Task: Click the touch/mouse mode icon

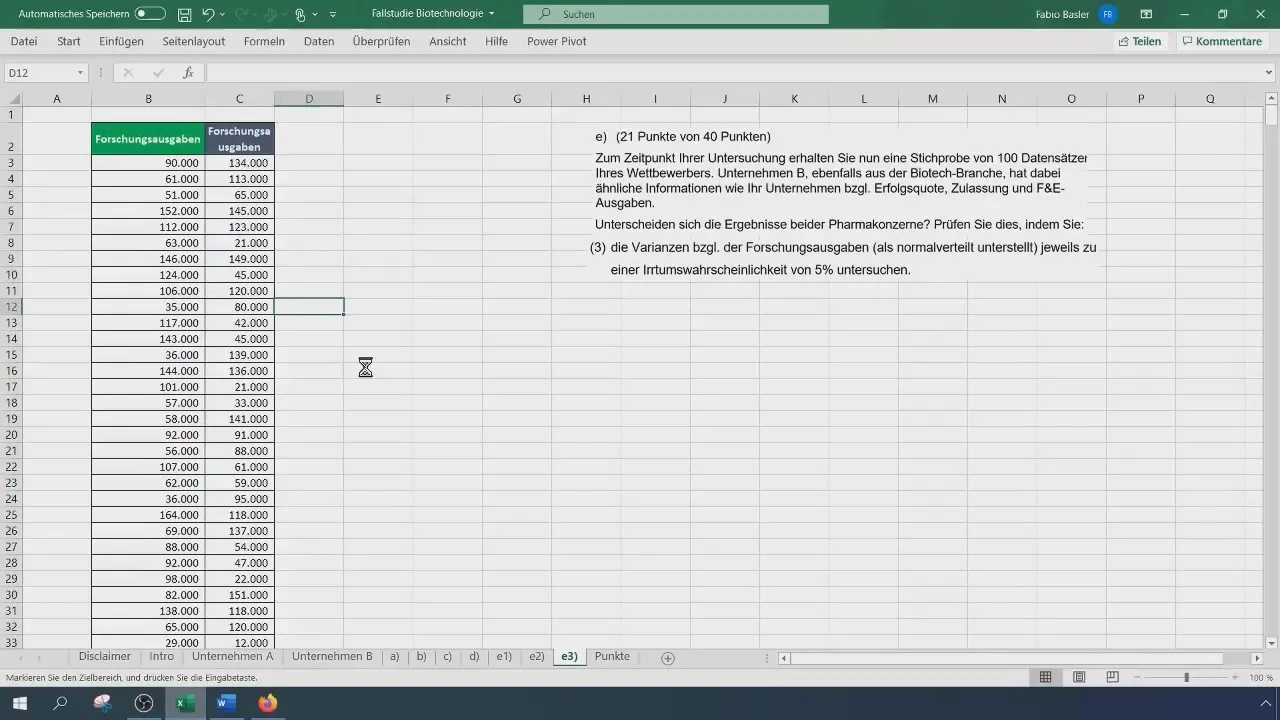Action: [x=300, y=14]
